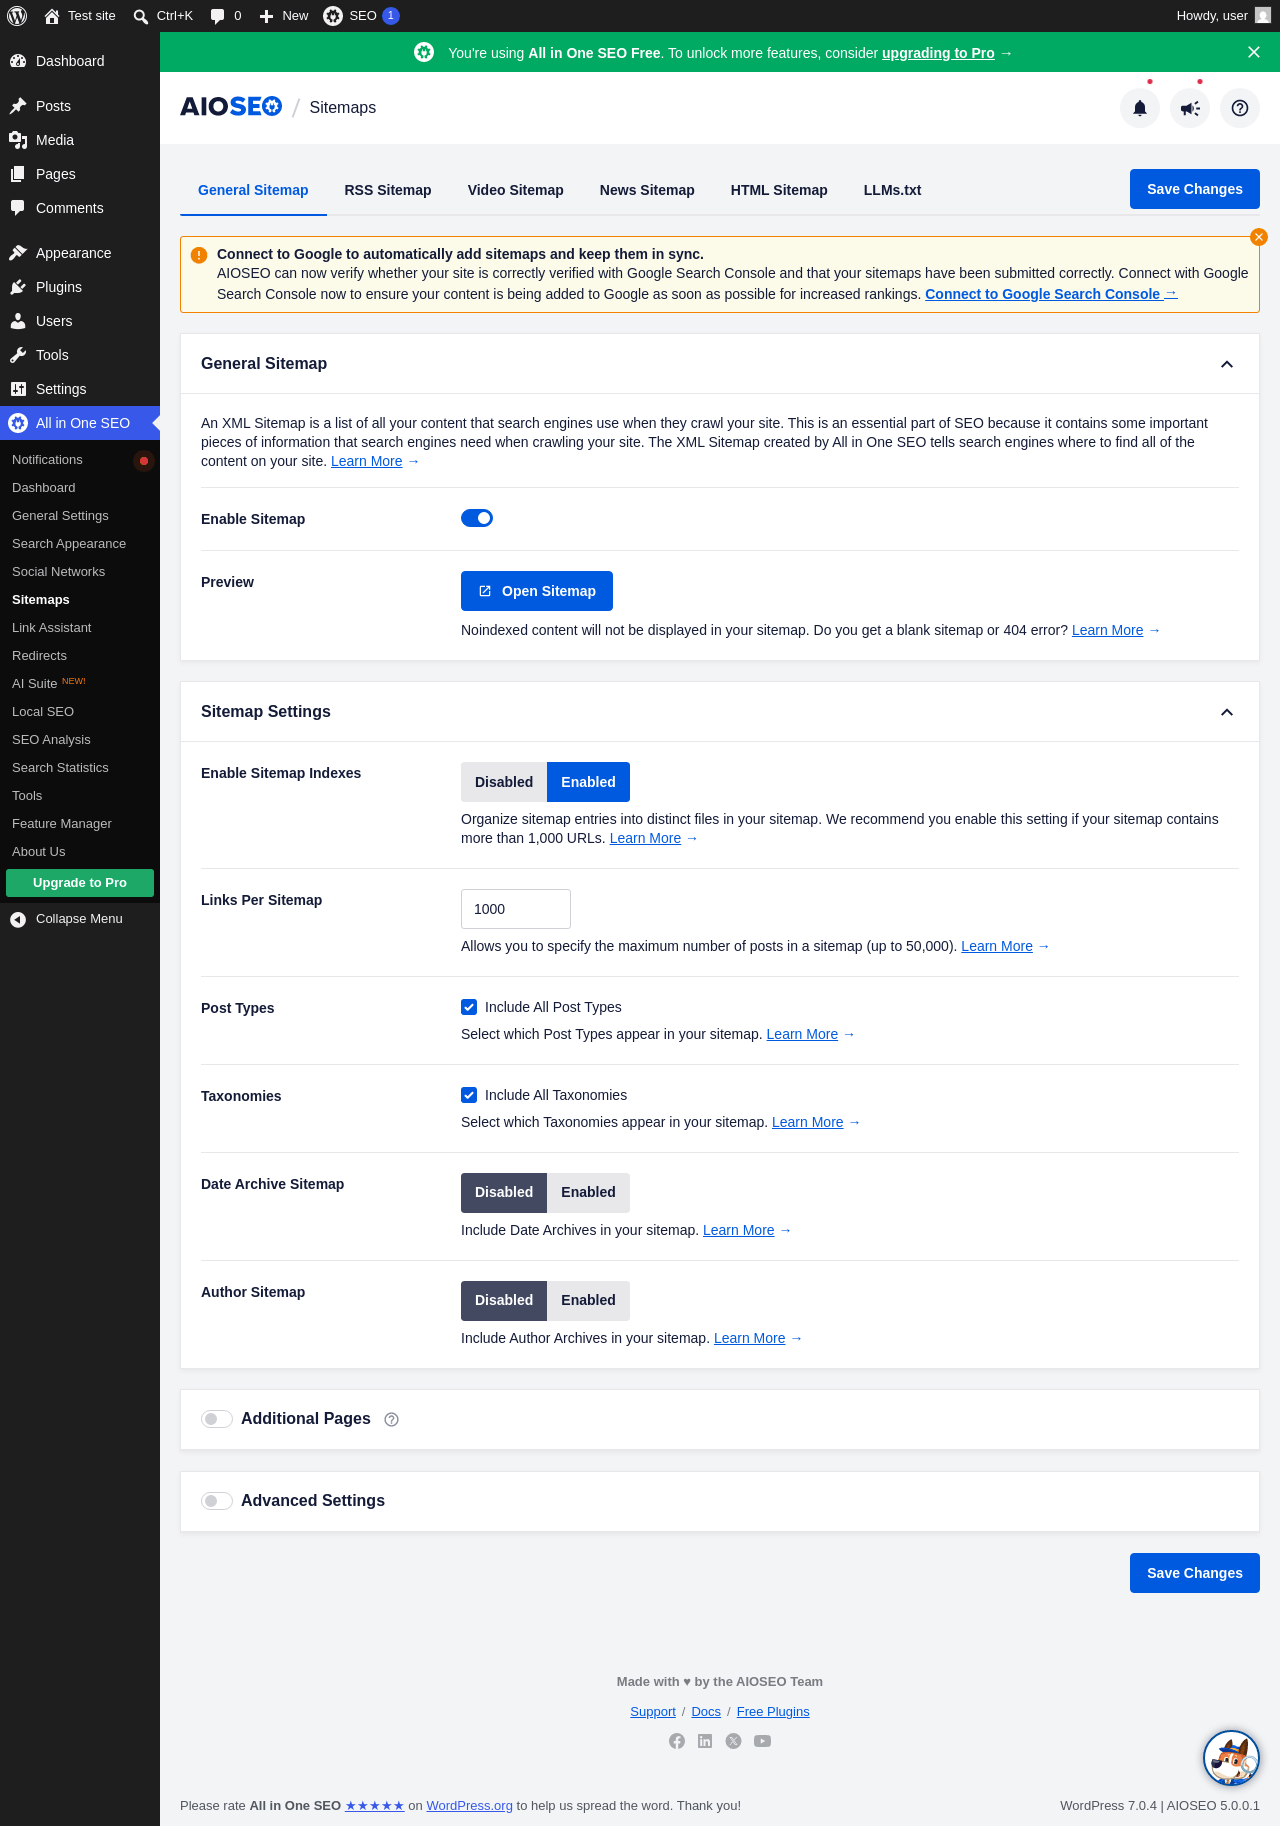The height and width of the screenshot is (1826, 1280).
Task: Set Date Archive Sitemap to Disabled
Action: [x=504, y=1192]
